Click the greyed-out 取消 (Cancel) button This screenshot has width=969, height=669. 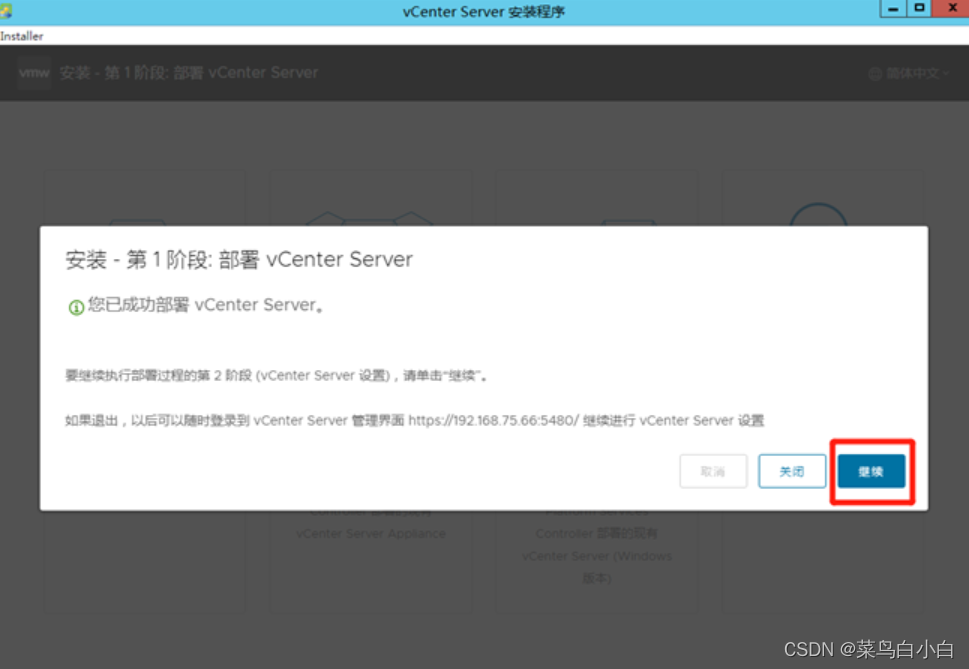[713, 471]
